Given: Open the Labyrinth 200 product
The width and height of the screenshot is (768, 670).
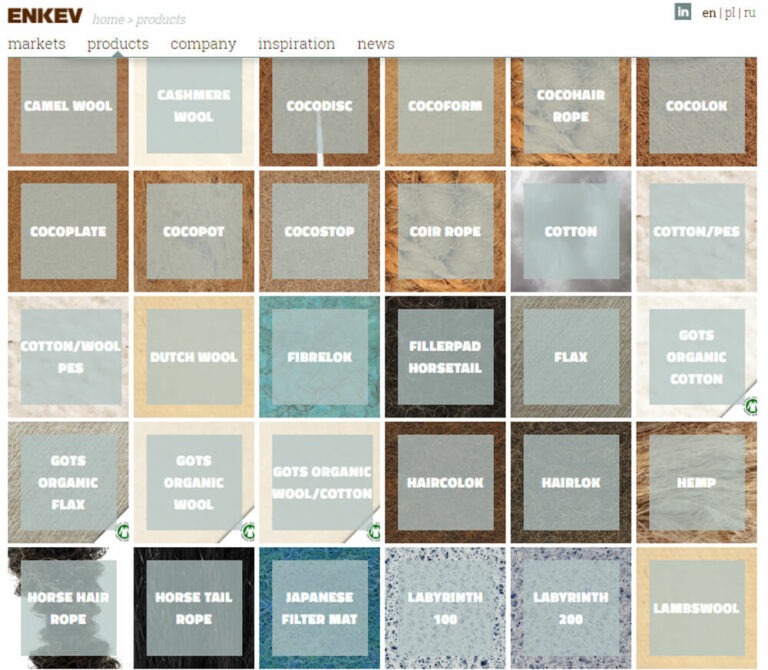Looking at the screenshot, I should (x=571, y=608).
